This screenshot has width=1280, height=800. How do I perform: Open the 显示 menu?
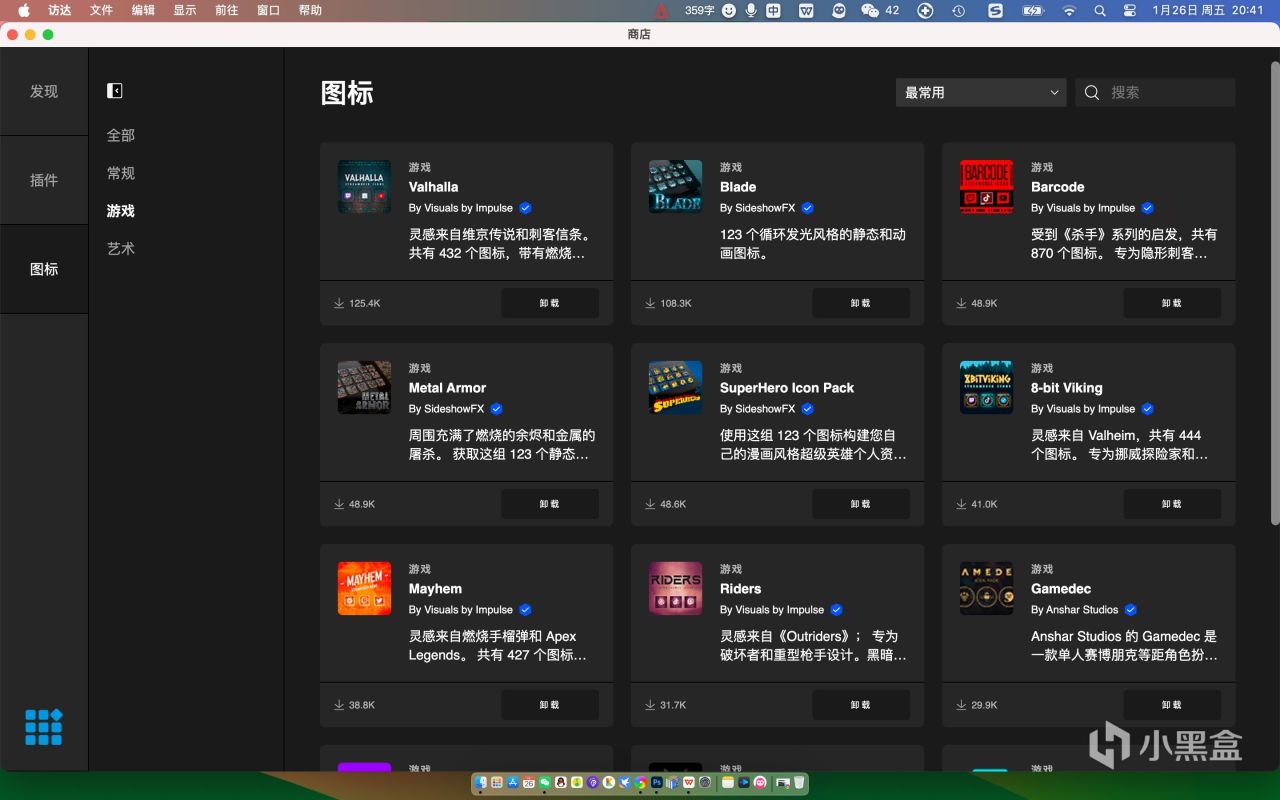[185, 10]
